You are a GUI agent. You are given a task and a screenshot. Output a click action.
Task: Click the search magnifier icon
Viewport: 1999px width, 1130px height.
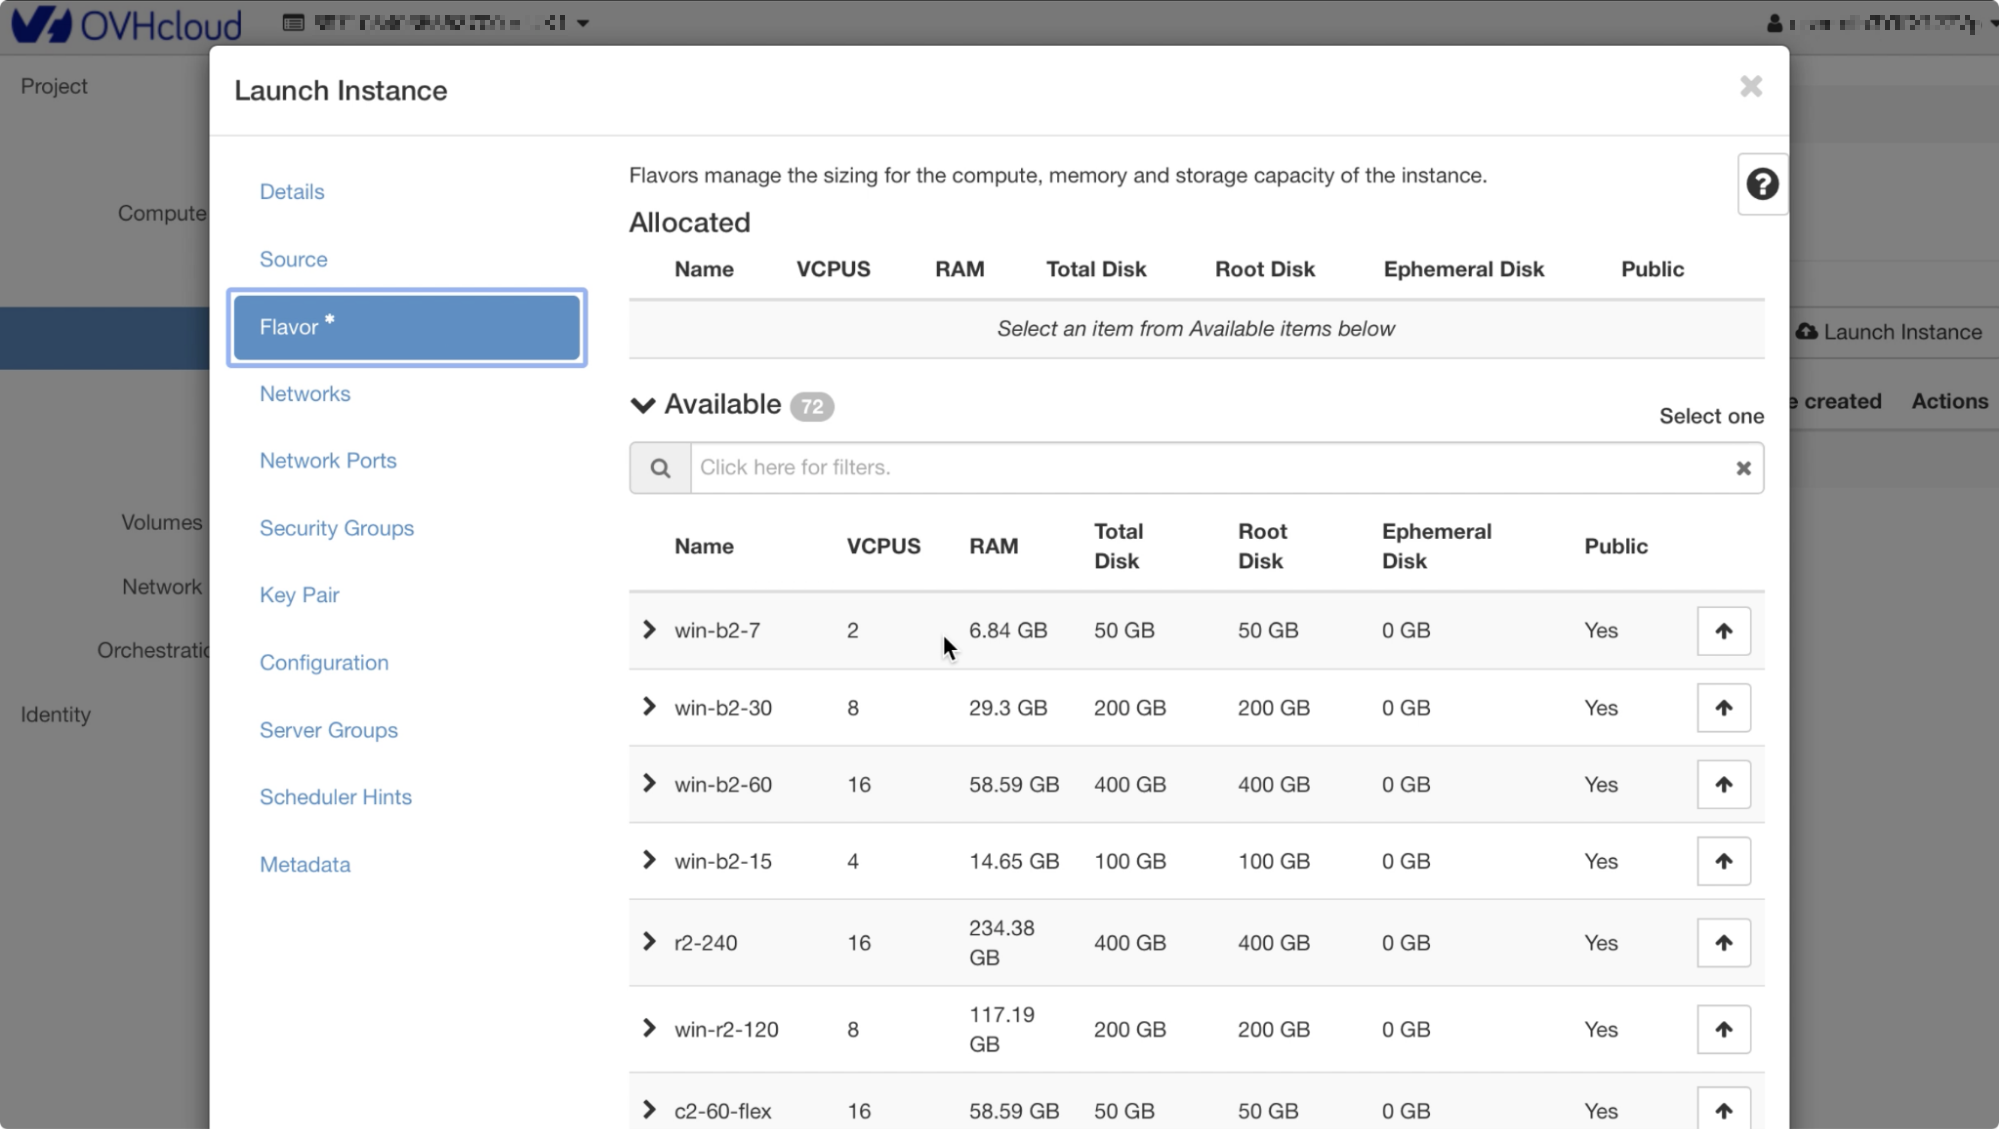coord(660,468)
